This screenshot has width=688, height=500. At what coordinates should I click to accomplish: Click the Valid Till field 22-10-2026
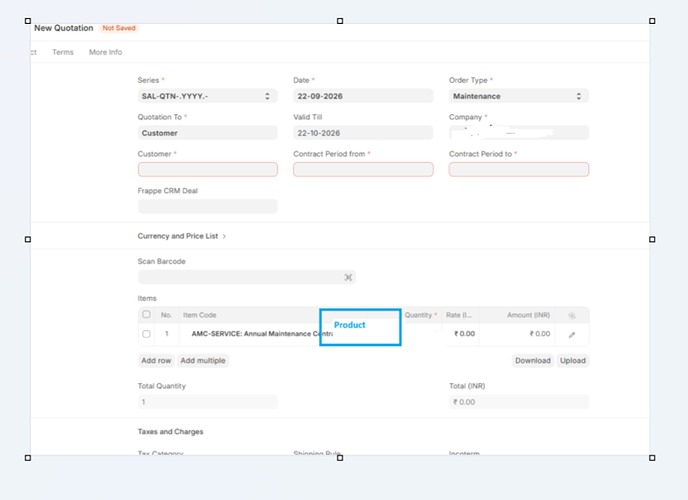[x=363, y=133]
